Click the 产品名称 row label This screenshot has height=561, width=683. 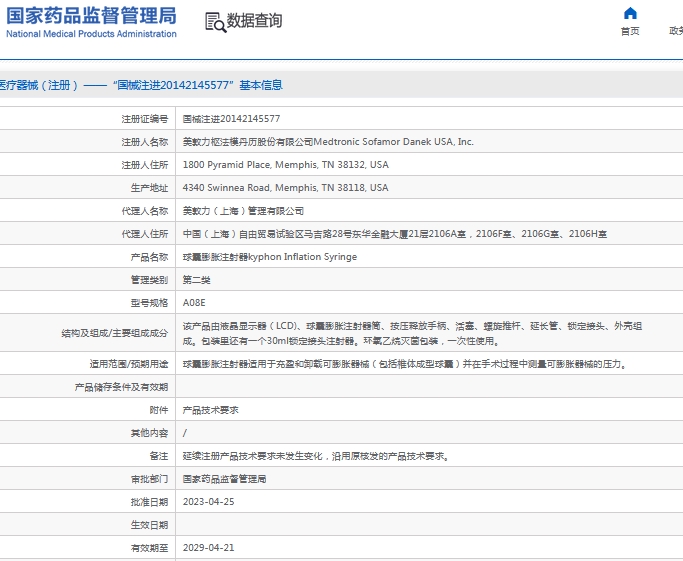pyautogui.click(x=149, y=257)
